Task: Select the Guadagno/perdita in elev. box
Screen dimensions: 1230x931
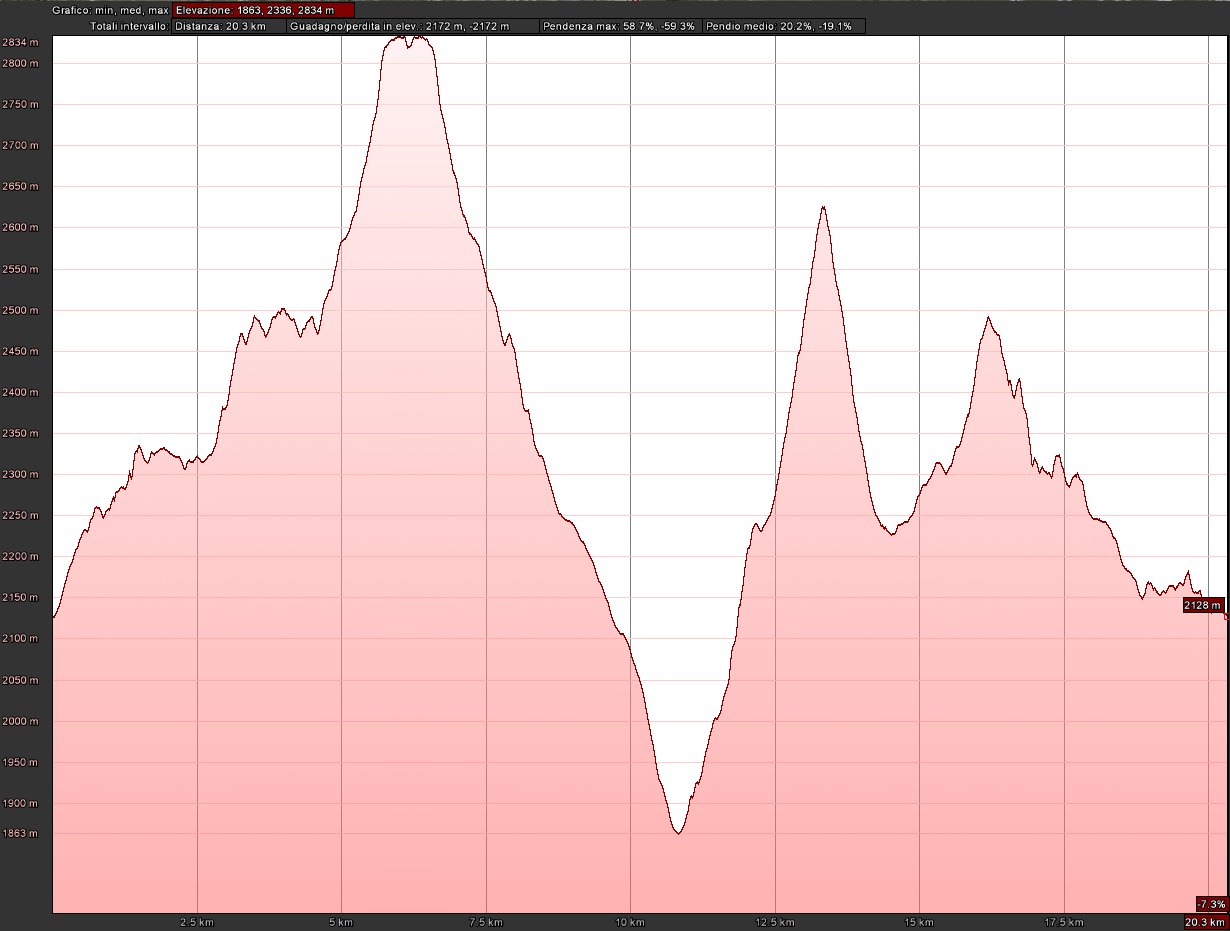Action: [412, 27]
